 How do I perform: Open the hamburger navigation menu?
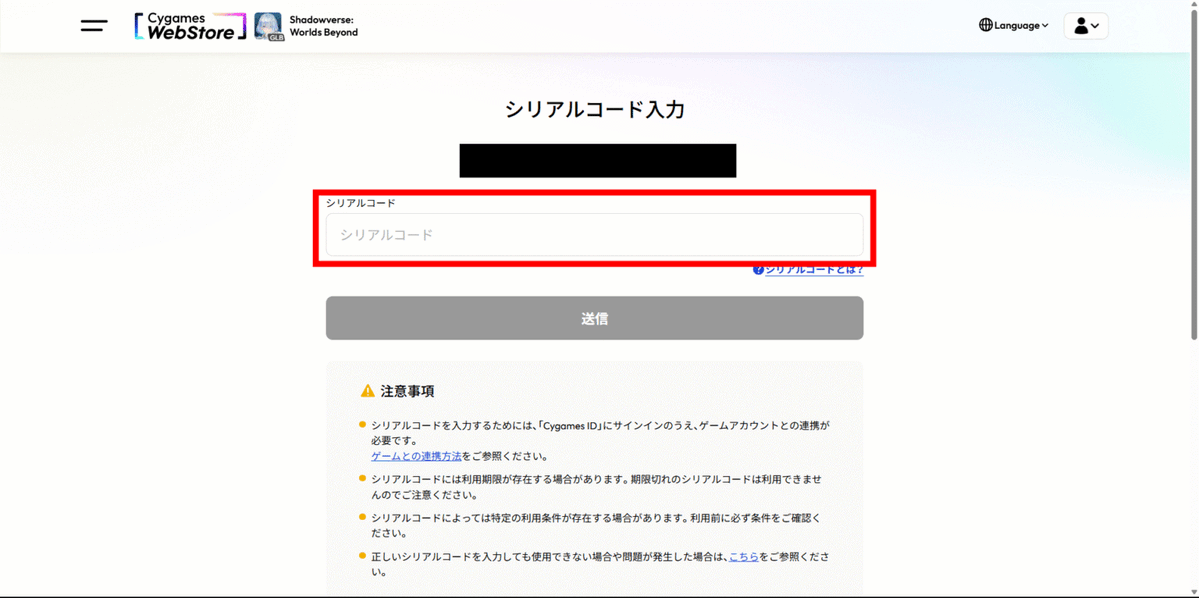(94, 25)
